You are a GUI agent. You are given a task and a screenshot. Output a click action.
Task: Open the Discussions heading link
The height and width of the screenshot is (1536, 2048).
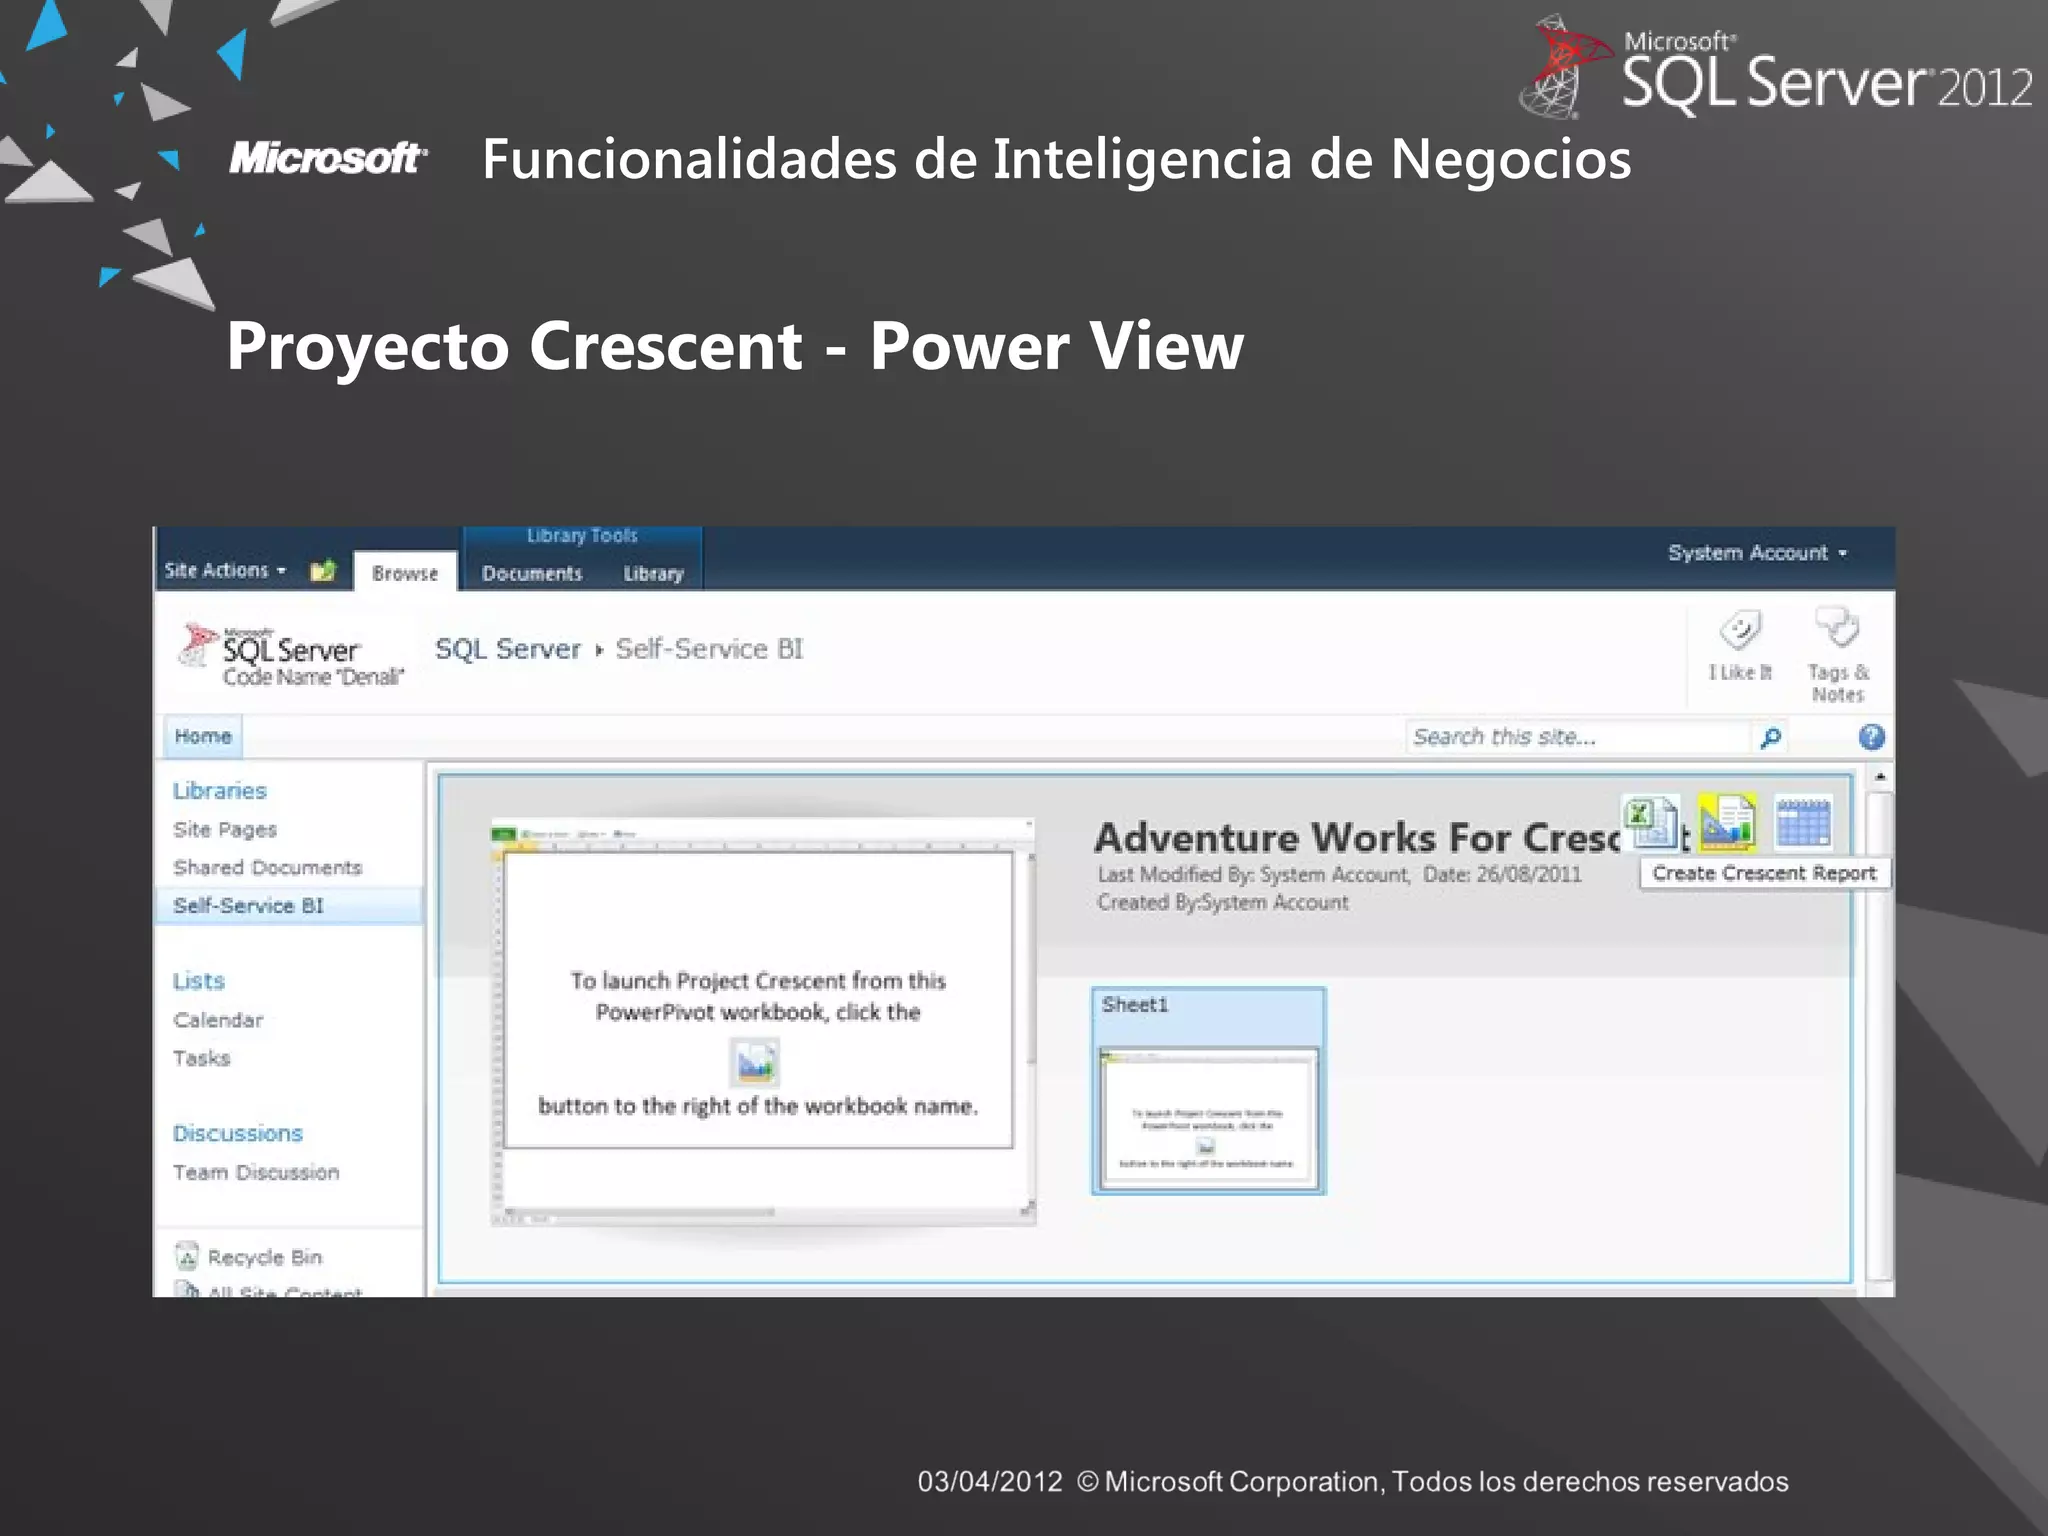pyautogui.click(x=237, y=1134)
